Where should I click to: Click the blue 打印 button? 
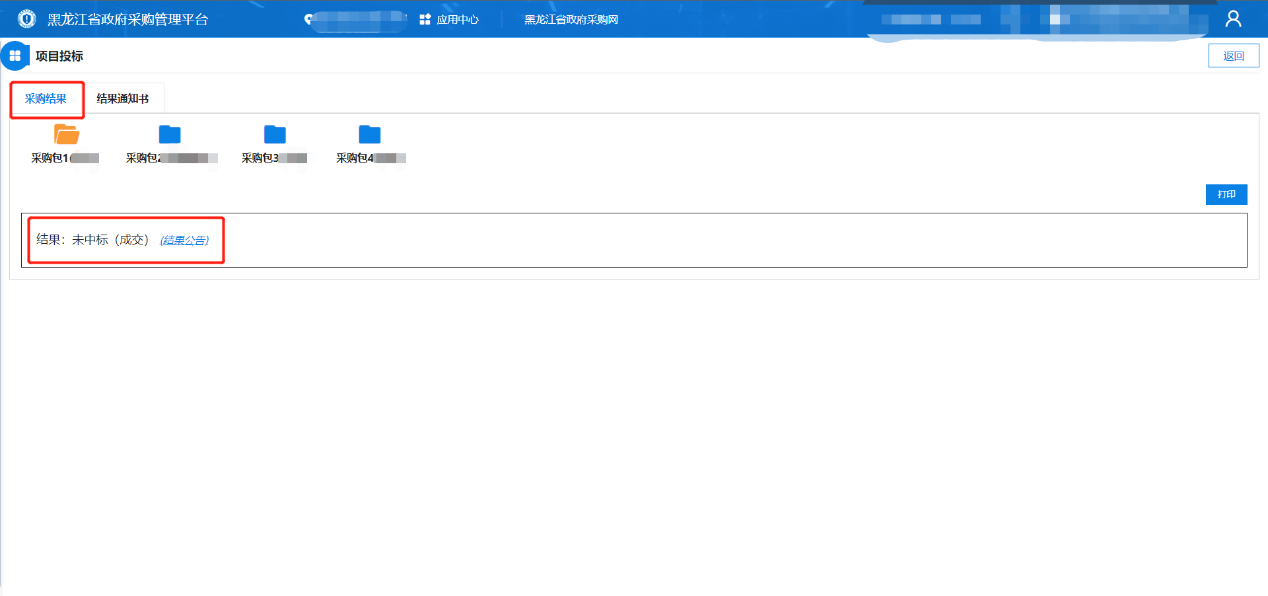[x=1226, y=194]
